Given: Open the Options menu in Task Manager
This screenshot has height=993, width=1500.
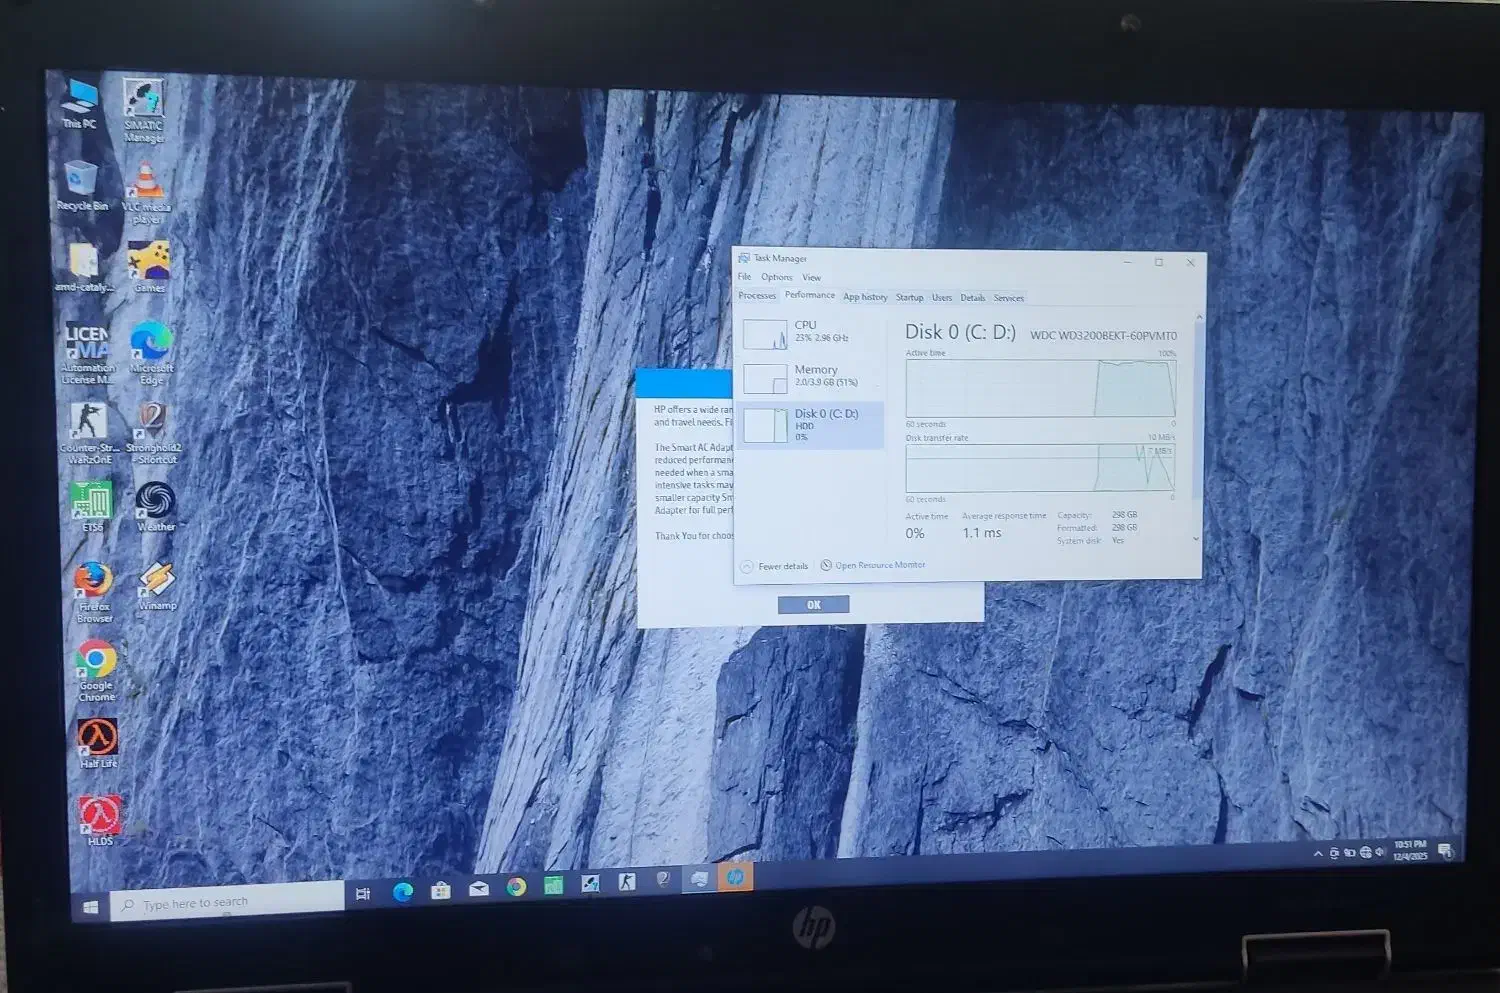Looking at the screenshot, I should 776,278.
